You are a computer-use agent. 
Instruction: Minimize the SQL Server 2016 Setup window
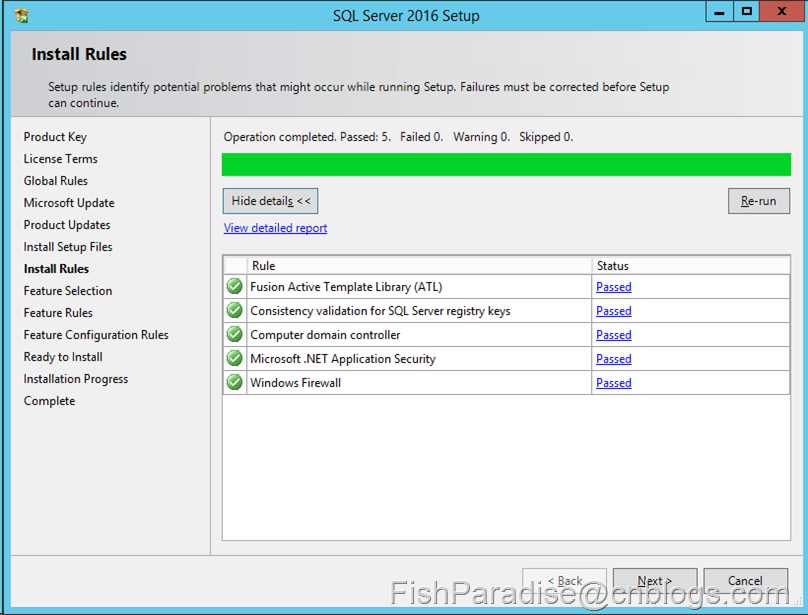click(x=719, y=11)
